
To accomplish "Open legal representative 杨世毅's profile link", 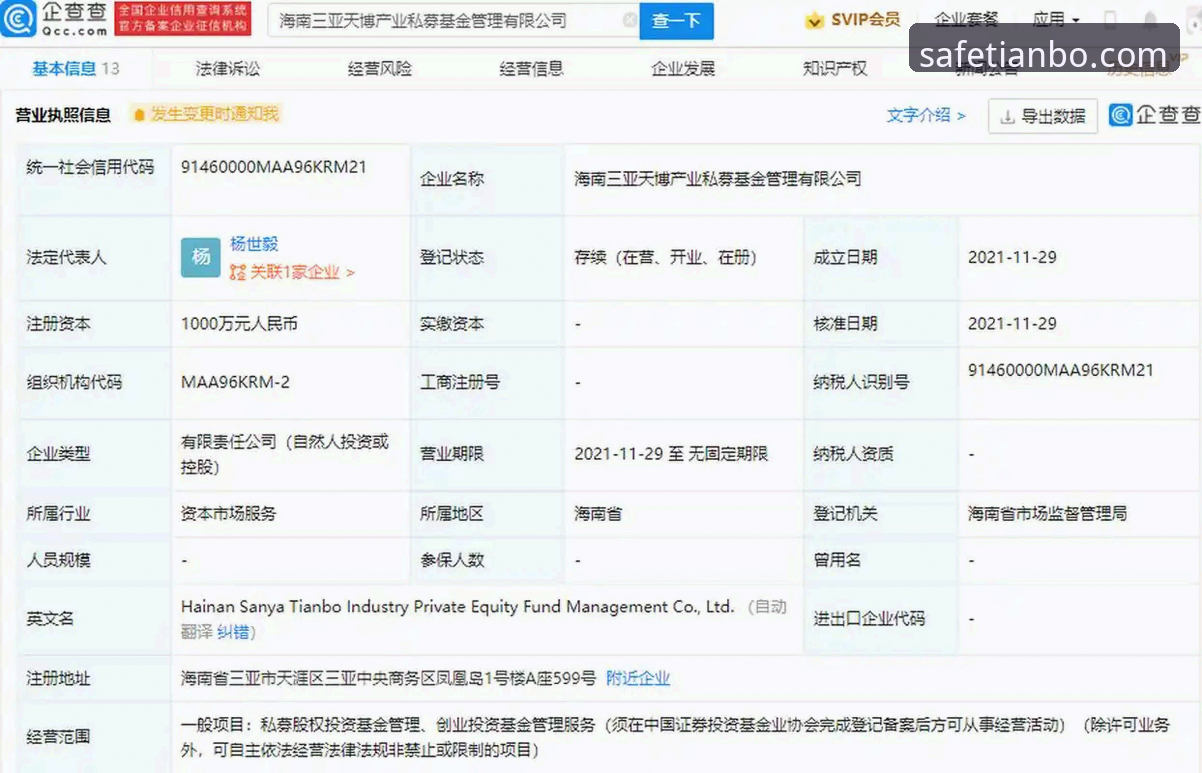I will [x=254, y=243].
